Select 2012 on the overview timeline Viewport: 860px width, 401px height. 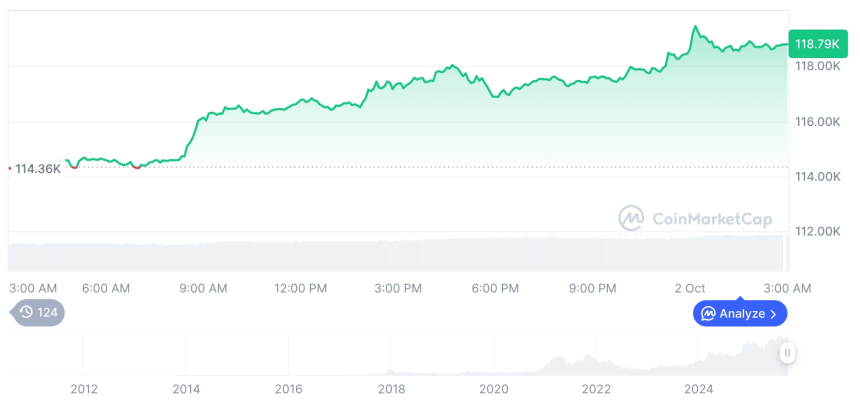tap(83, 389)
